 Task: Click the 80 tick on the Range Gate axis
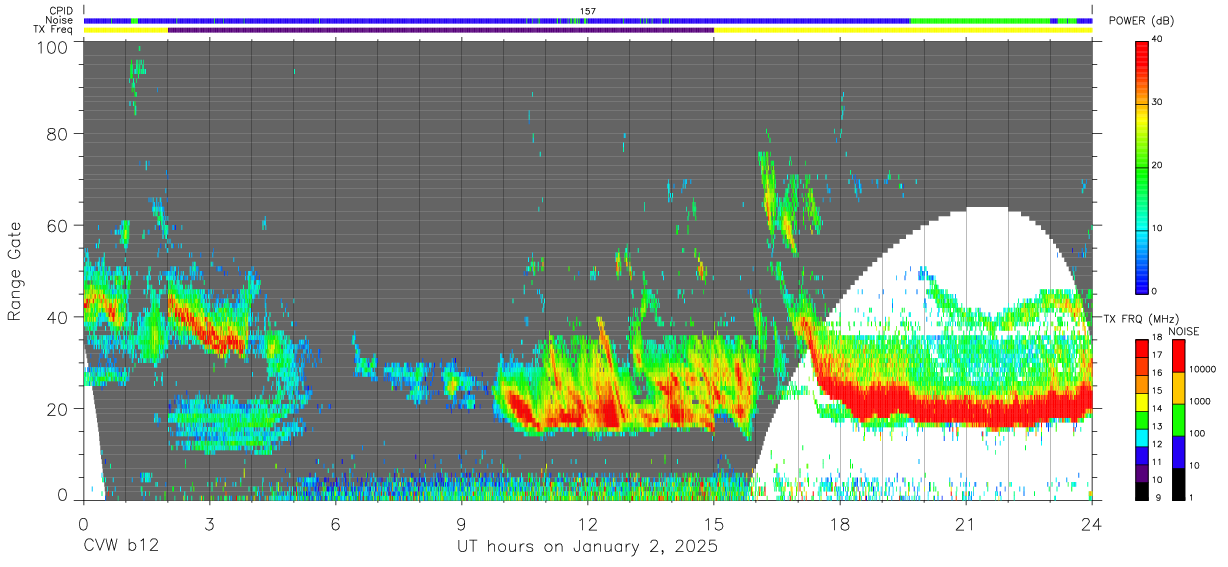(x=58, y=134)
